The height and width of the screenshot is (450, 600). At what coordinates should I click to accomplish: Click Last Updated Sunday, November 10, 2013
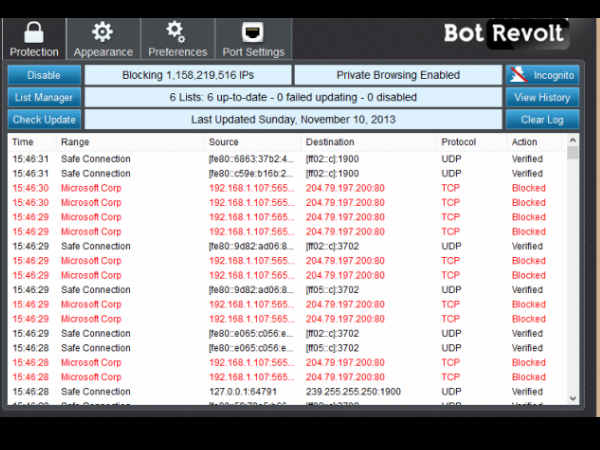click(x=293, y=119)
